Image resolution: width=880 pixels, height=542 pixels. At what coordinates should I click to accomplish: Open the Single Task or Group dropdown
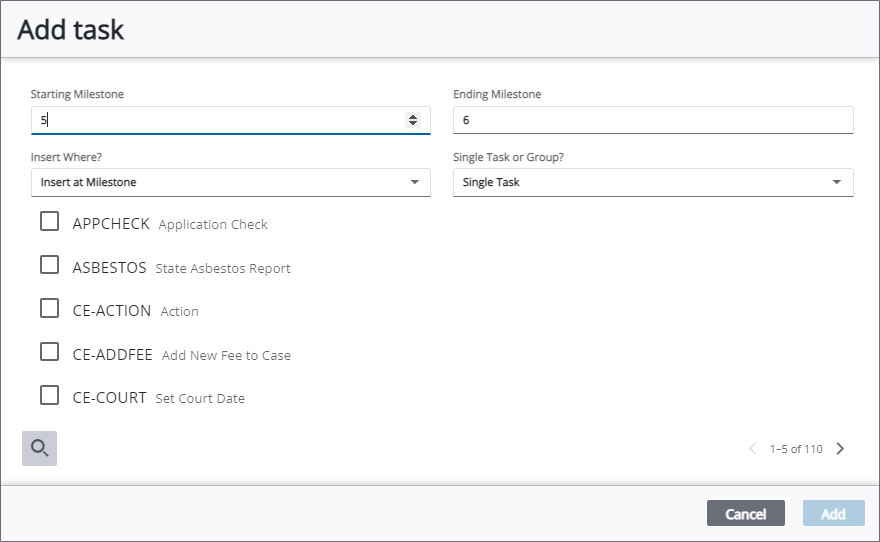tap(653, 182)
